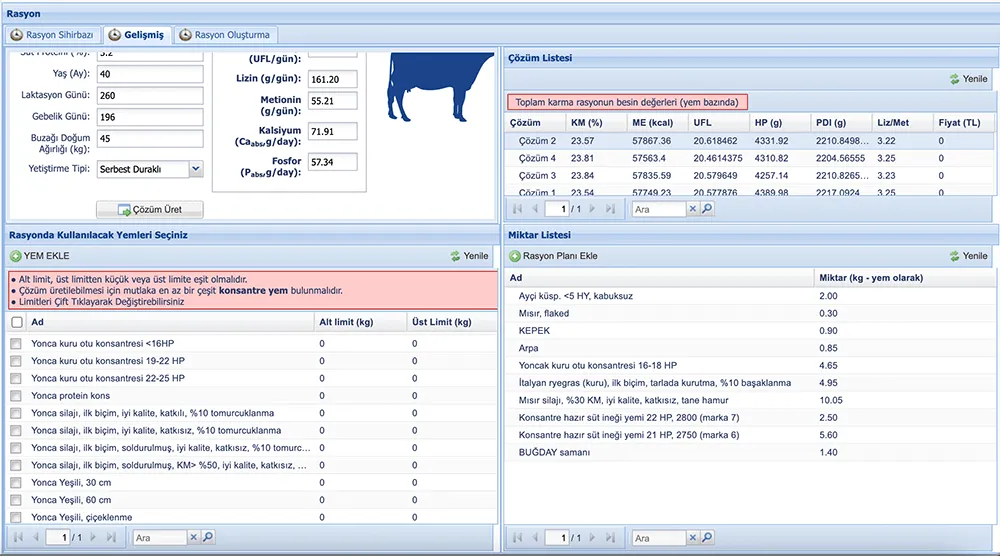
Task: Click Yenile in the Miktar Listesi toolbar
Action: click(x=967, y=256)
